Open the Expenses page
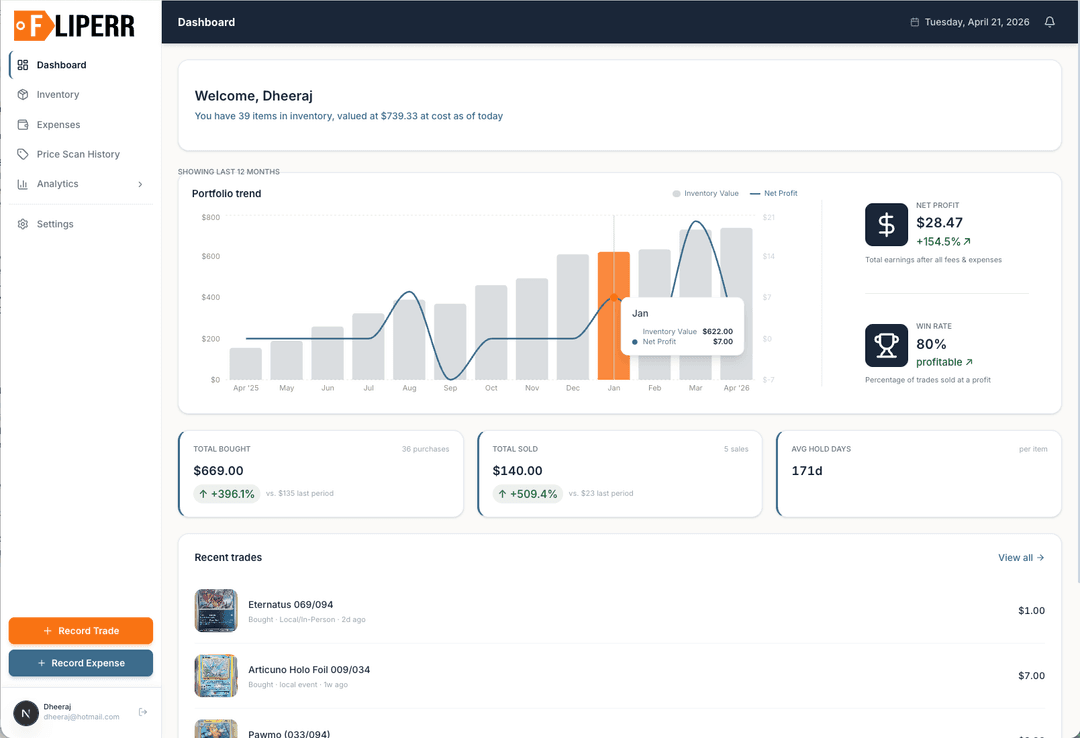The width and height of the screenshot is (1080, 738). [81, 125]
